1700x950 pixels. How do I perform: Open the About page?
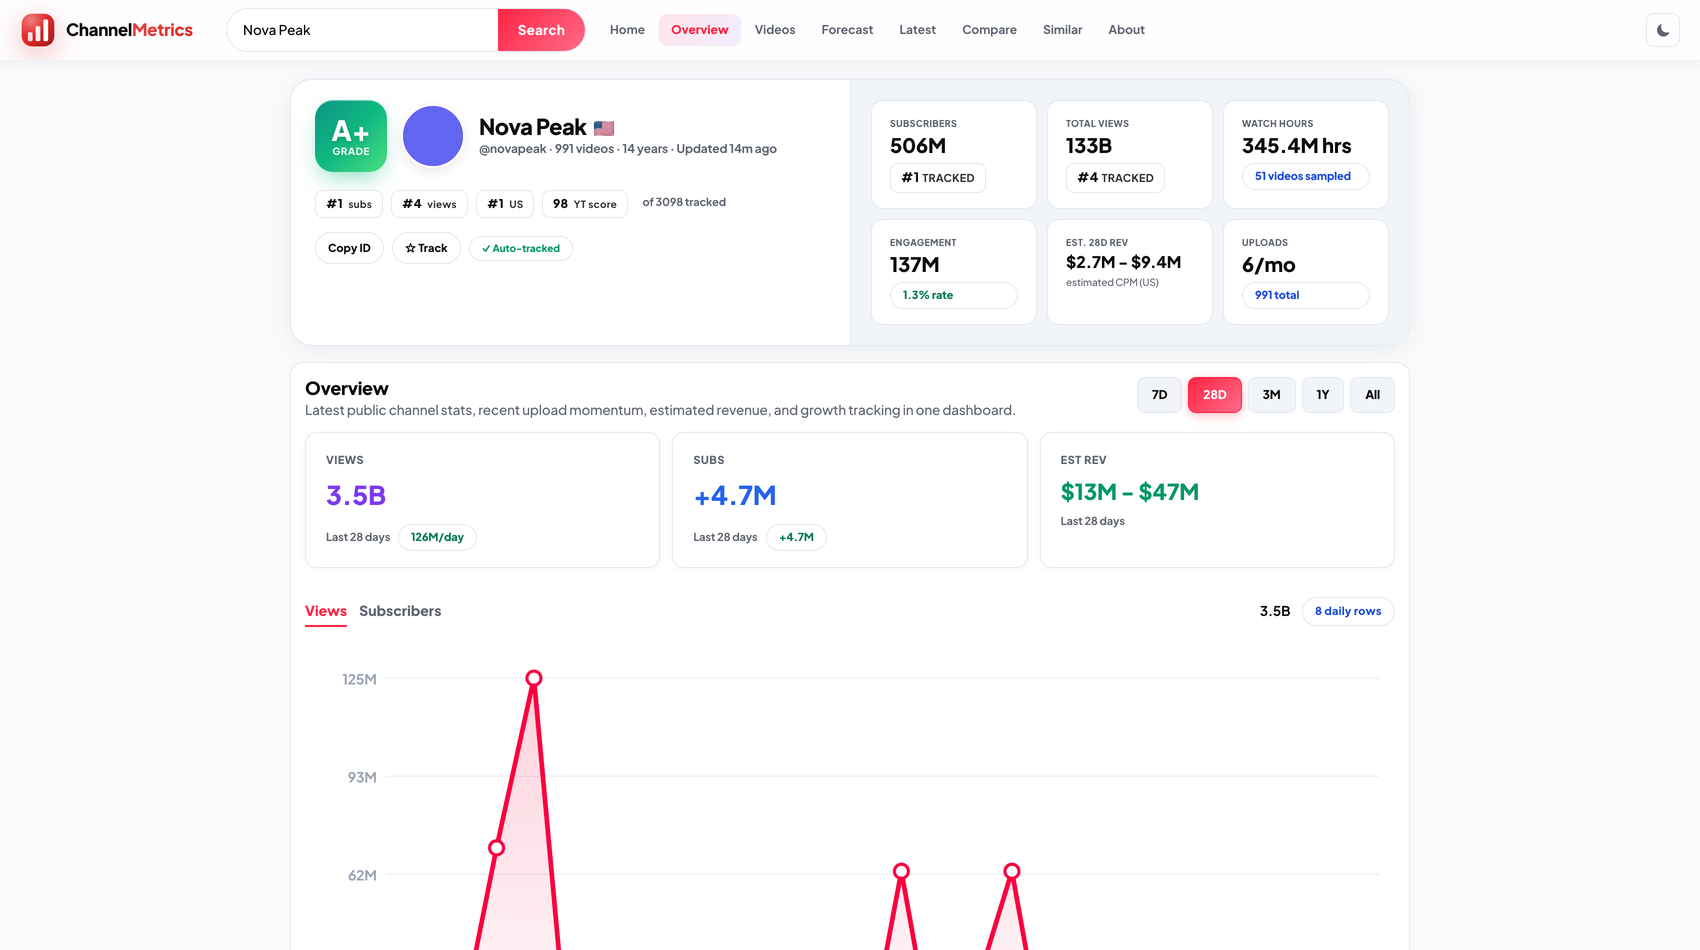point(1126,30)
